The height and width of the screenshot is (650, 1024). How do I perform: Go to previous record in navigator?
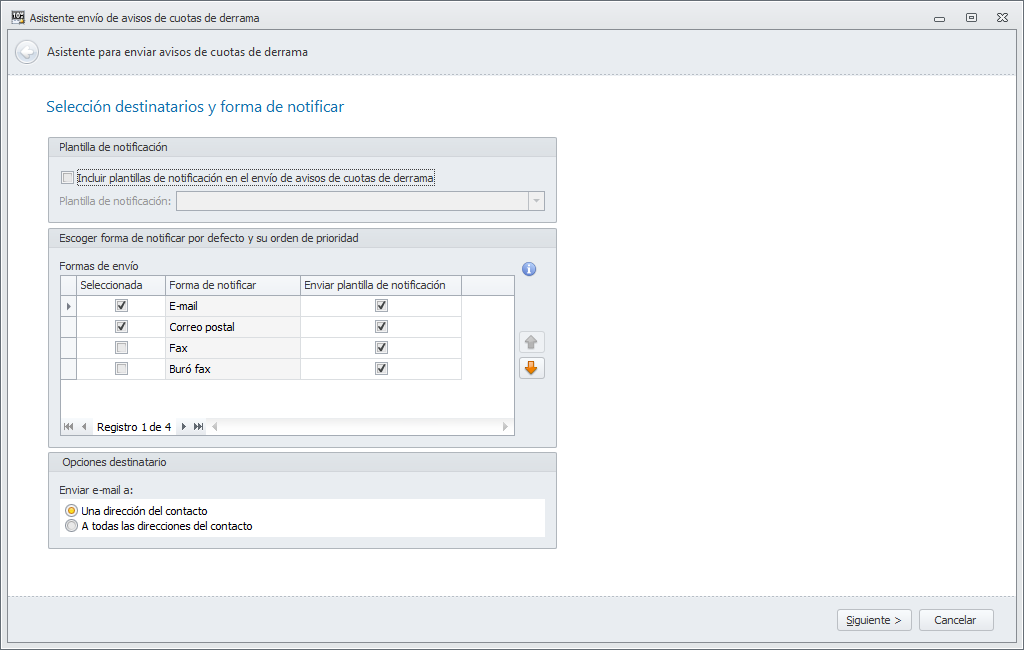click(84, 427)
